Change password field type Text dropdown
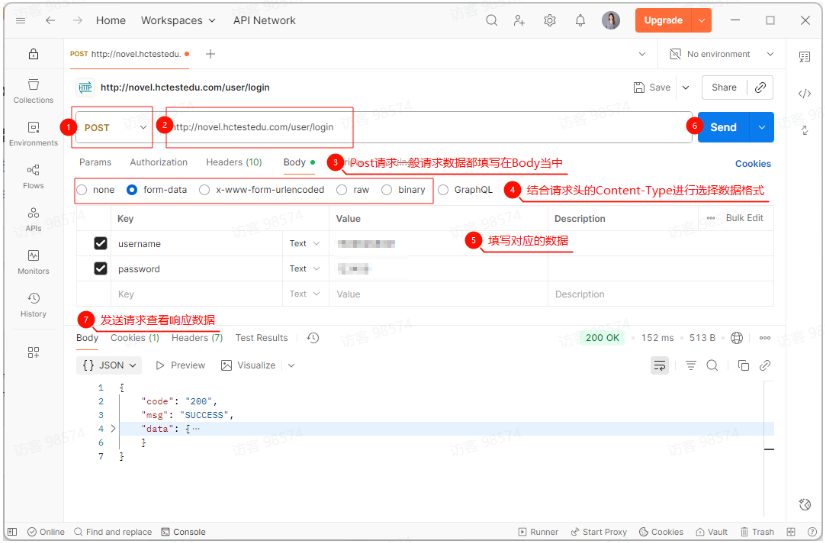The width and height of the screenshot is (825, 543). [305, 268]
